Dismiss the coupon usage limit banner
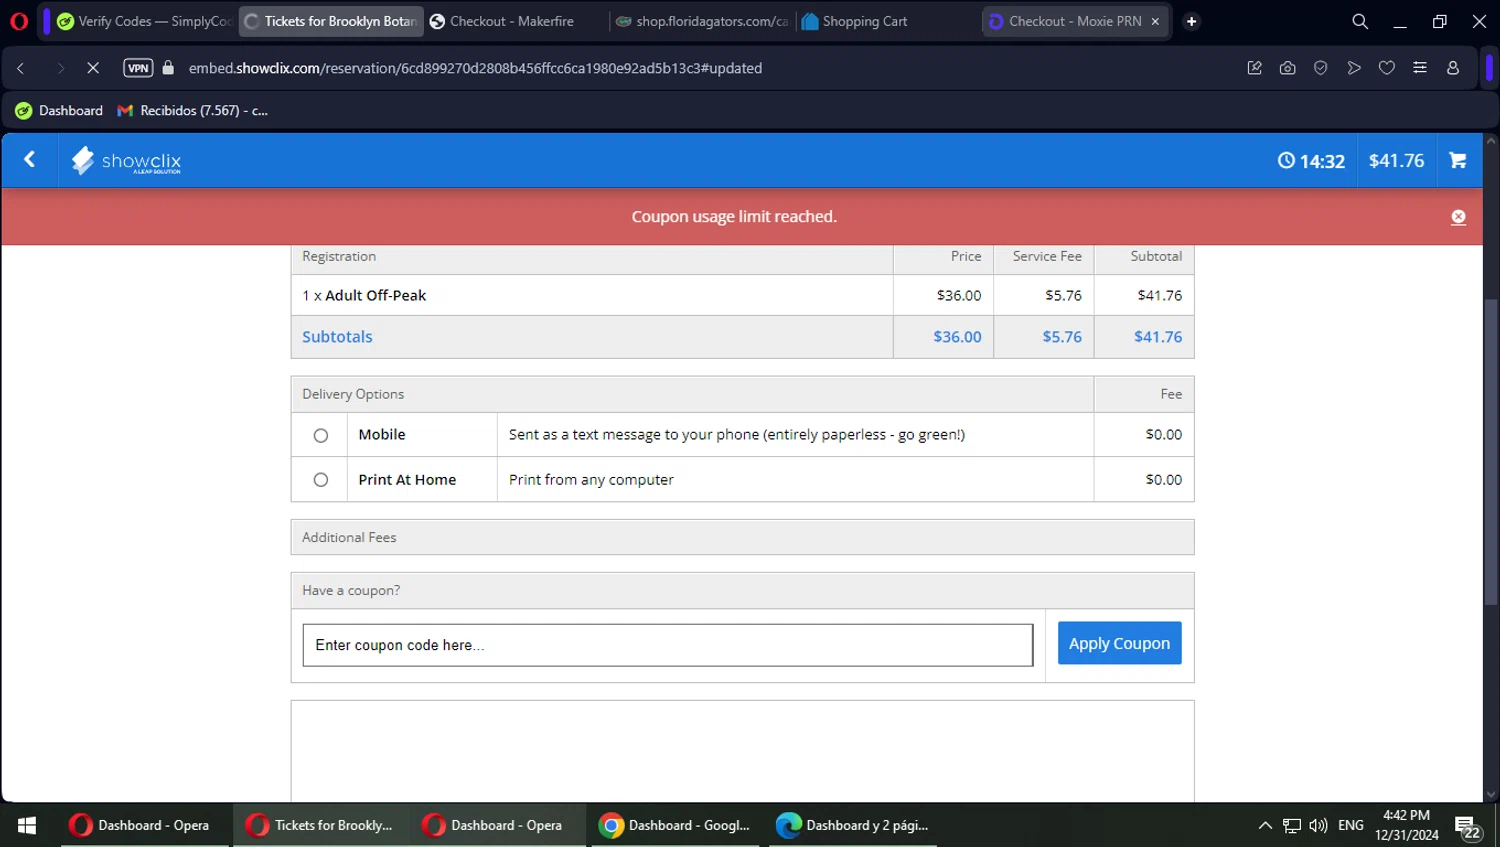This screenshot has width=1500, height=847. click(1458, 217)
